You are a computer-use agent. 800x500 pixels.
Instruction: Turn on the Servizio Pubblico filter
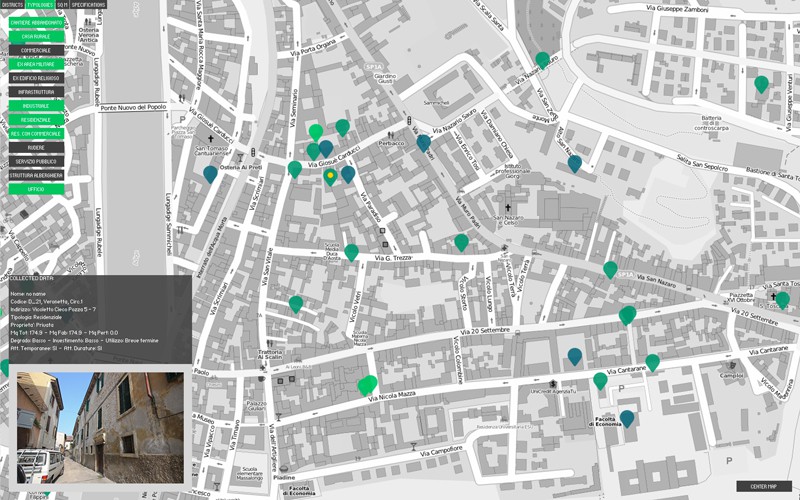pos(36,161)
